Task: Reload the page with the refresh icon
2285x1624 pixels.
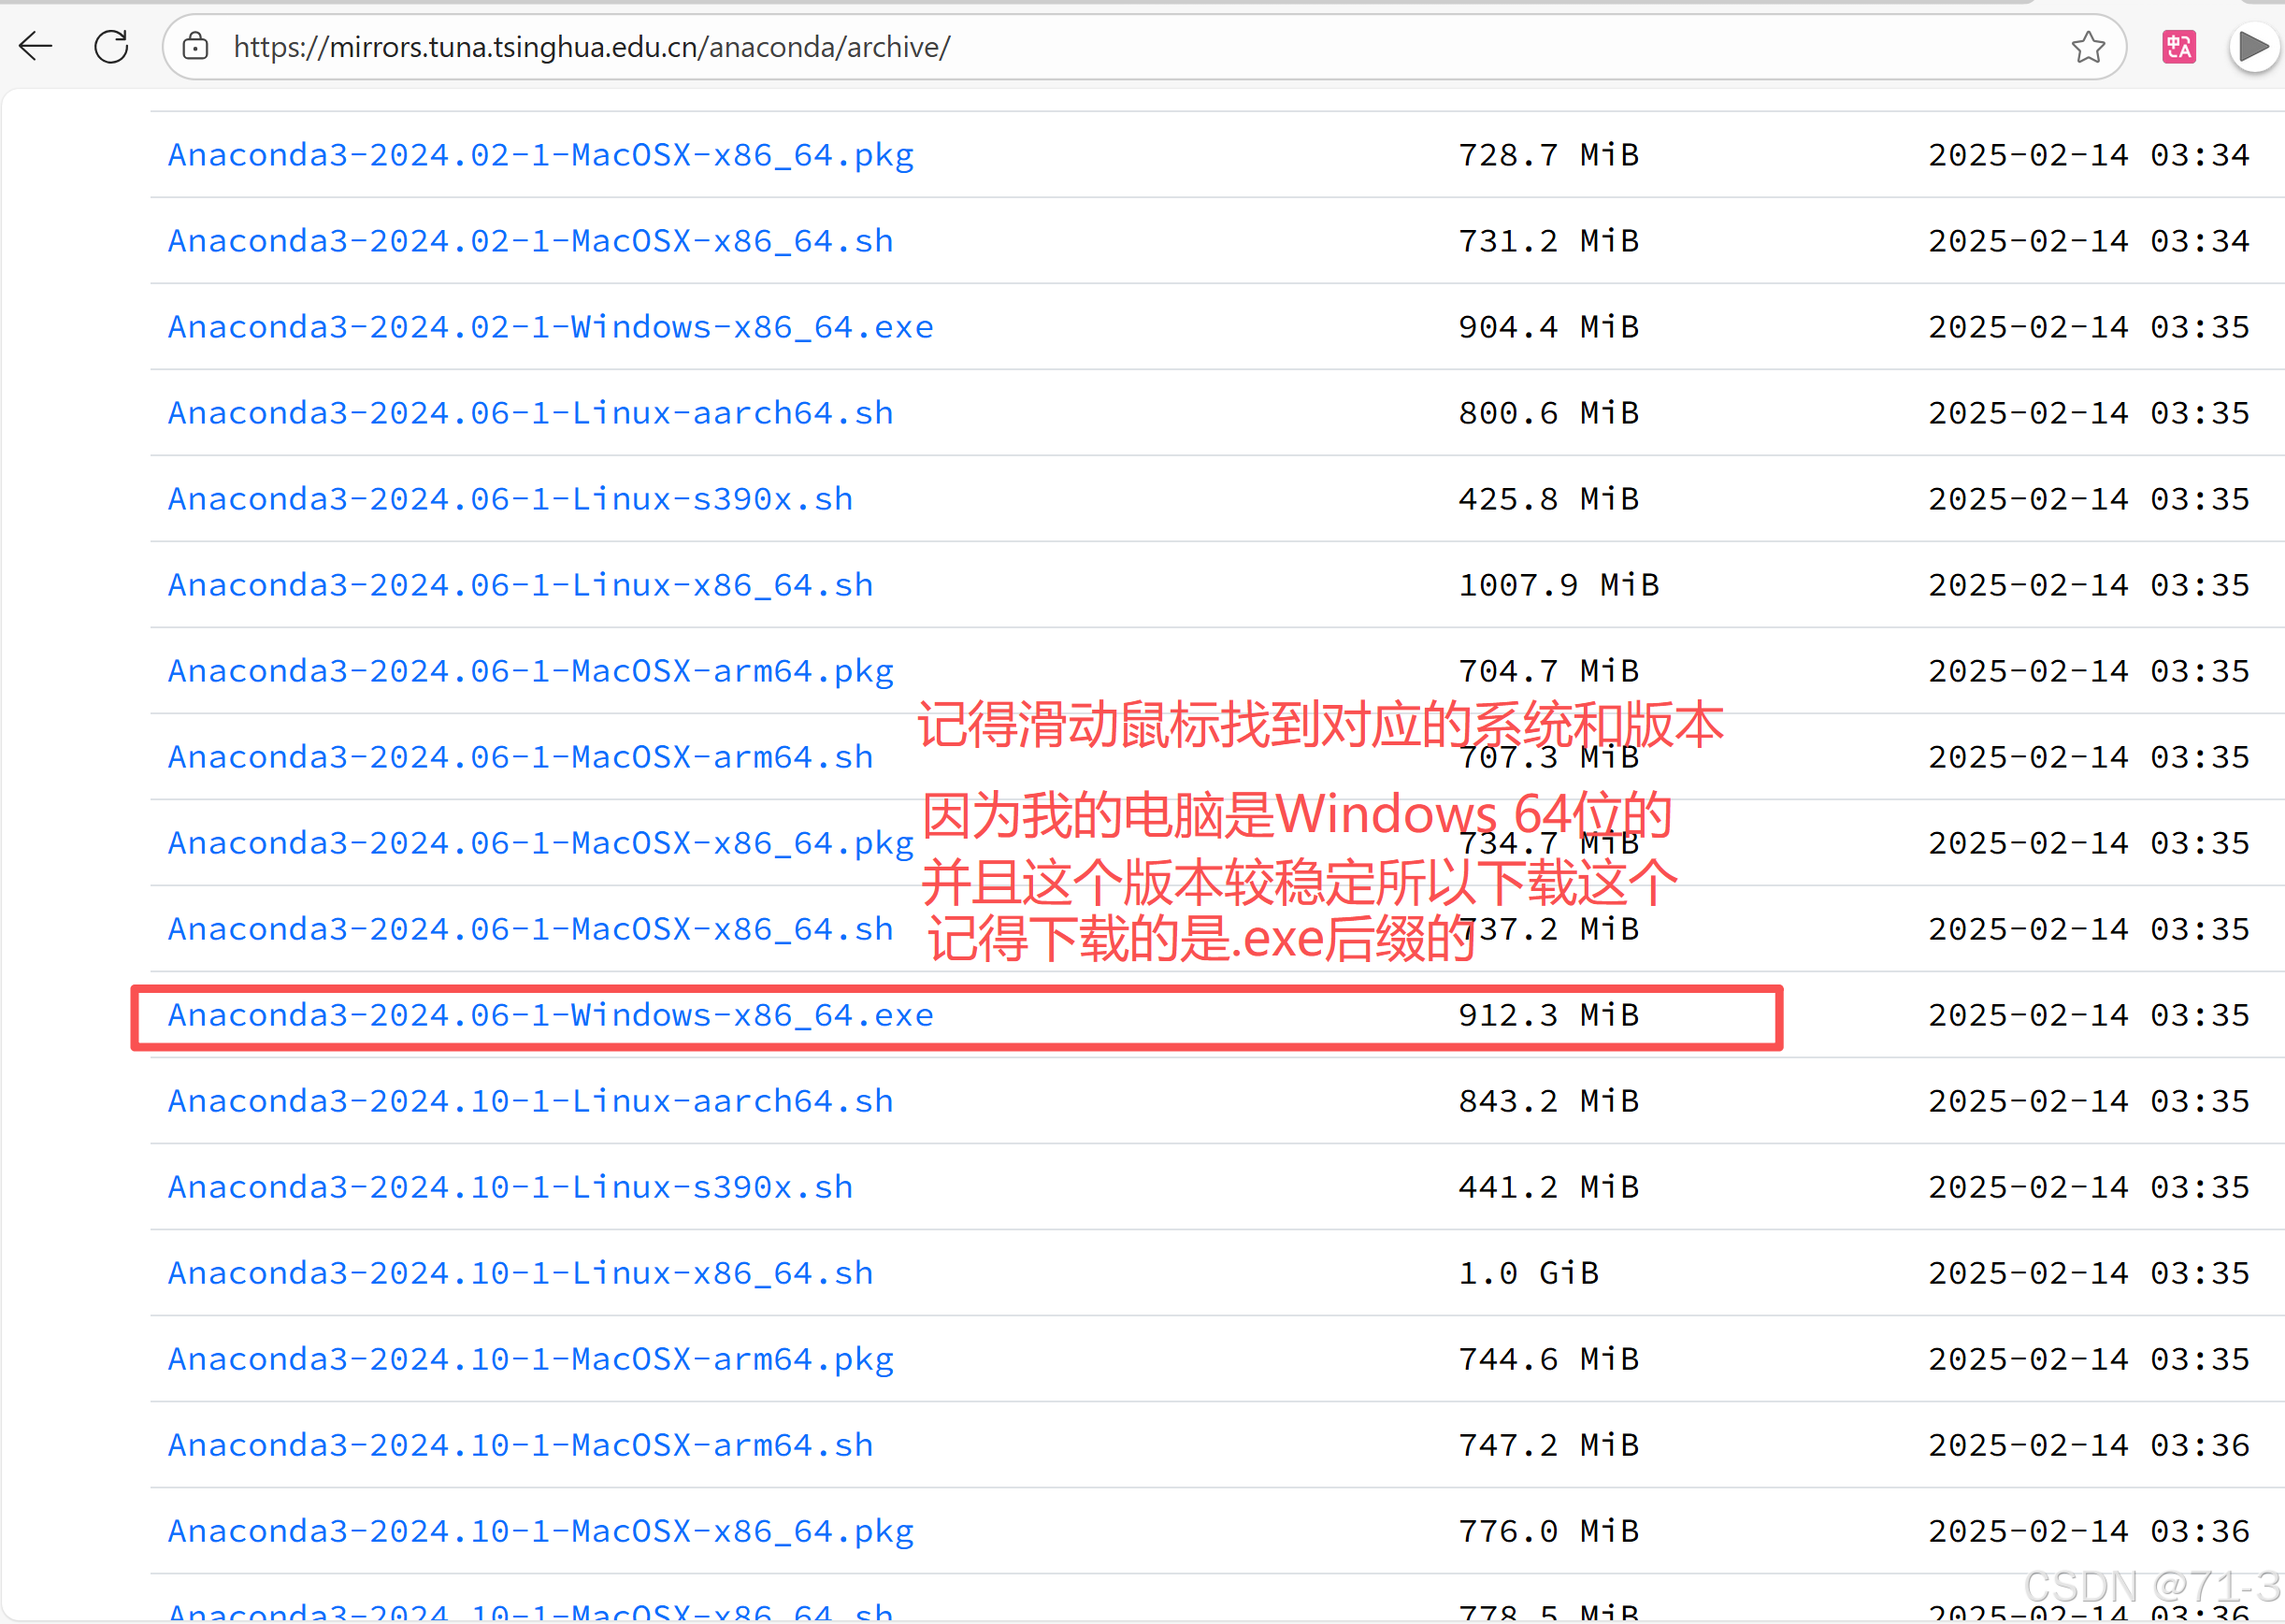Action: (x=111, y=46)
